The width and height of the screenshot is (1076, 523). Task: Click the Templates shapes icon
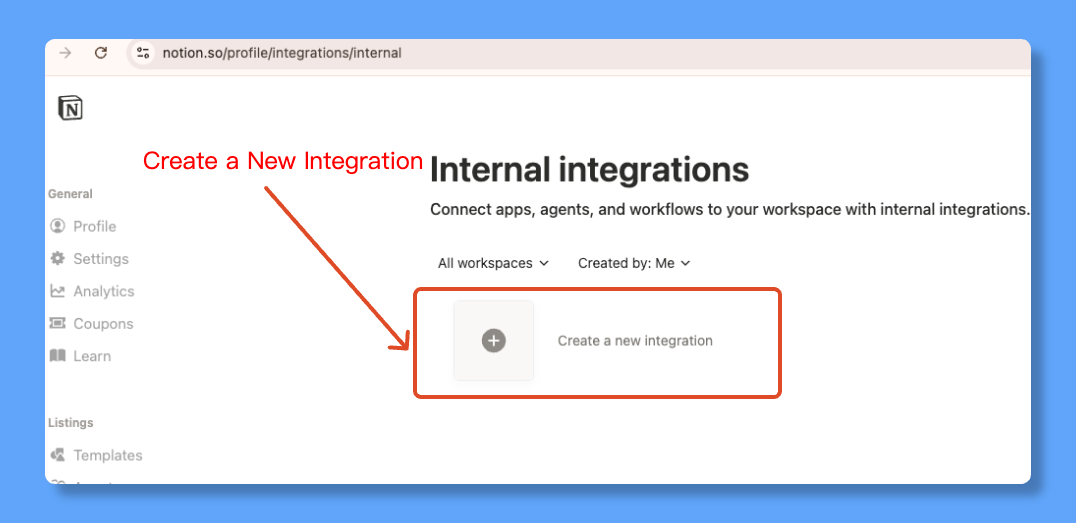(58, 454)
